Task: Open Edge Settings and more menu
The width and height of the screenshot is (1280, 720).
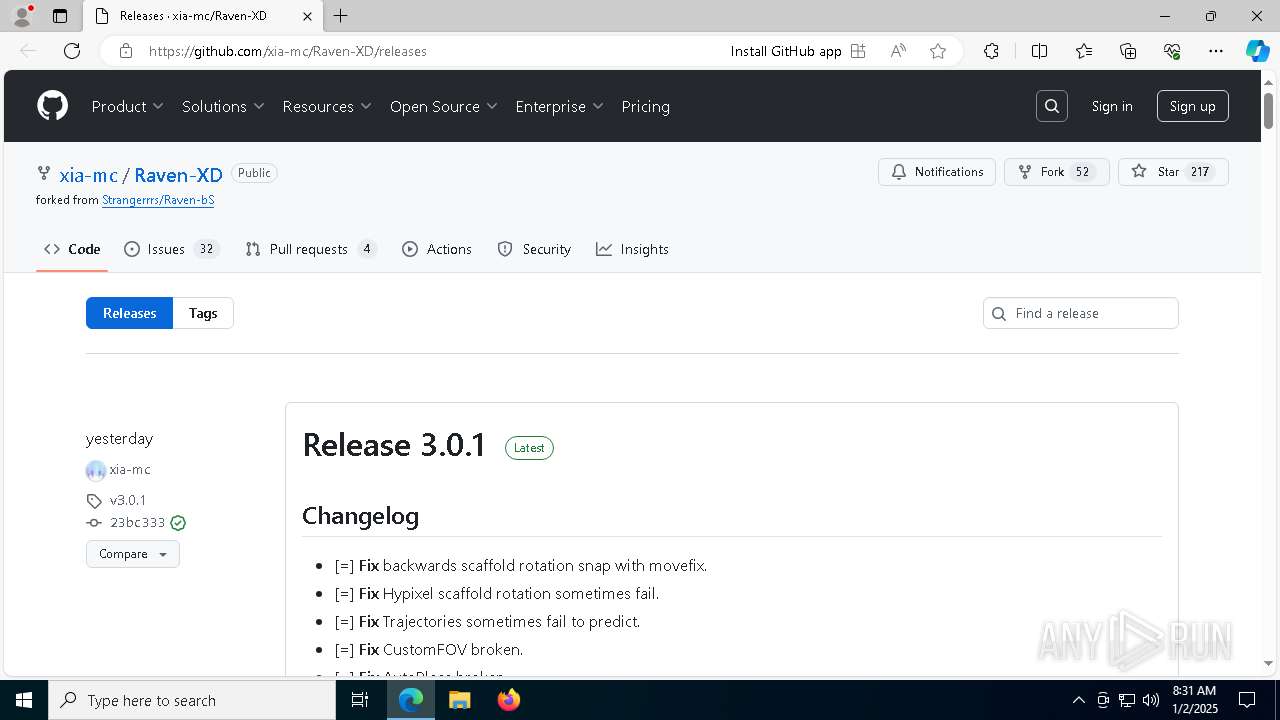Action: pos(1216,51)
